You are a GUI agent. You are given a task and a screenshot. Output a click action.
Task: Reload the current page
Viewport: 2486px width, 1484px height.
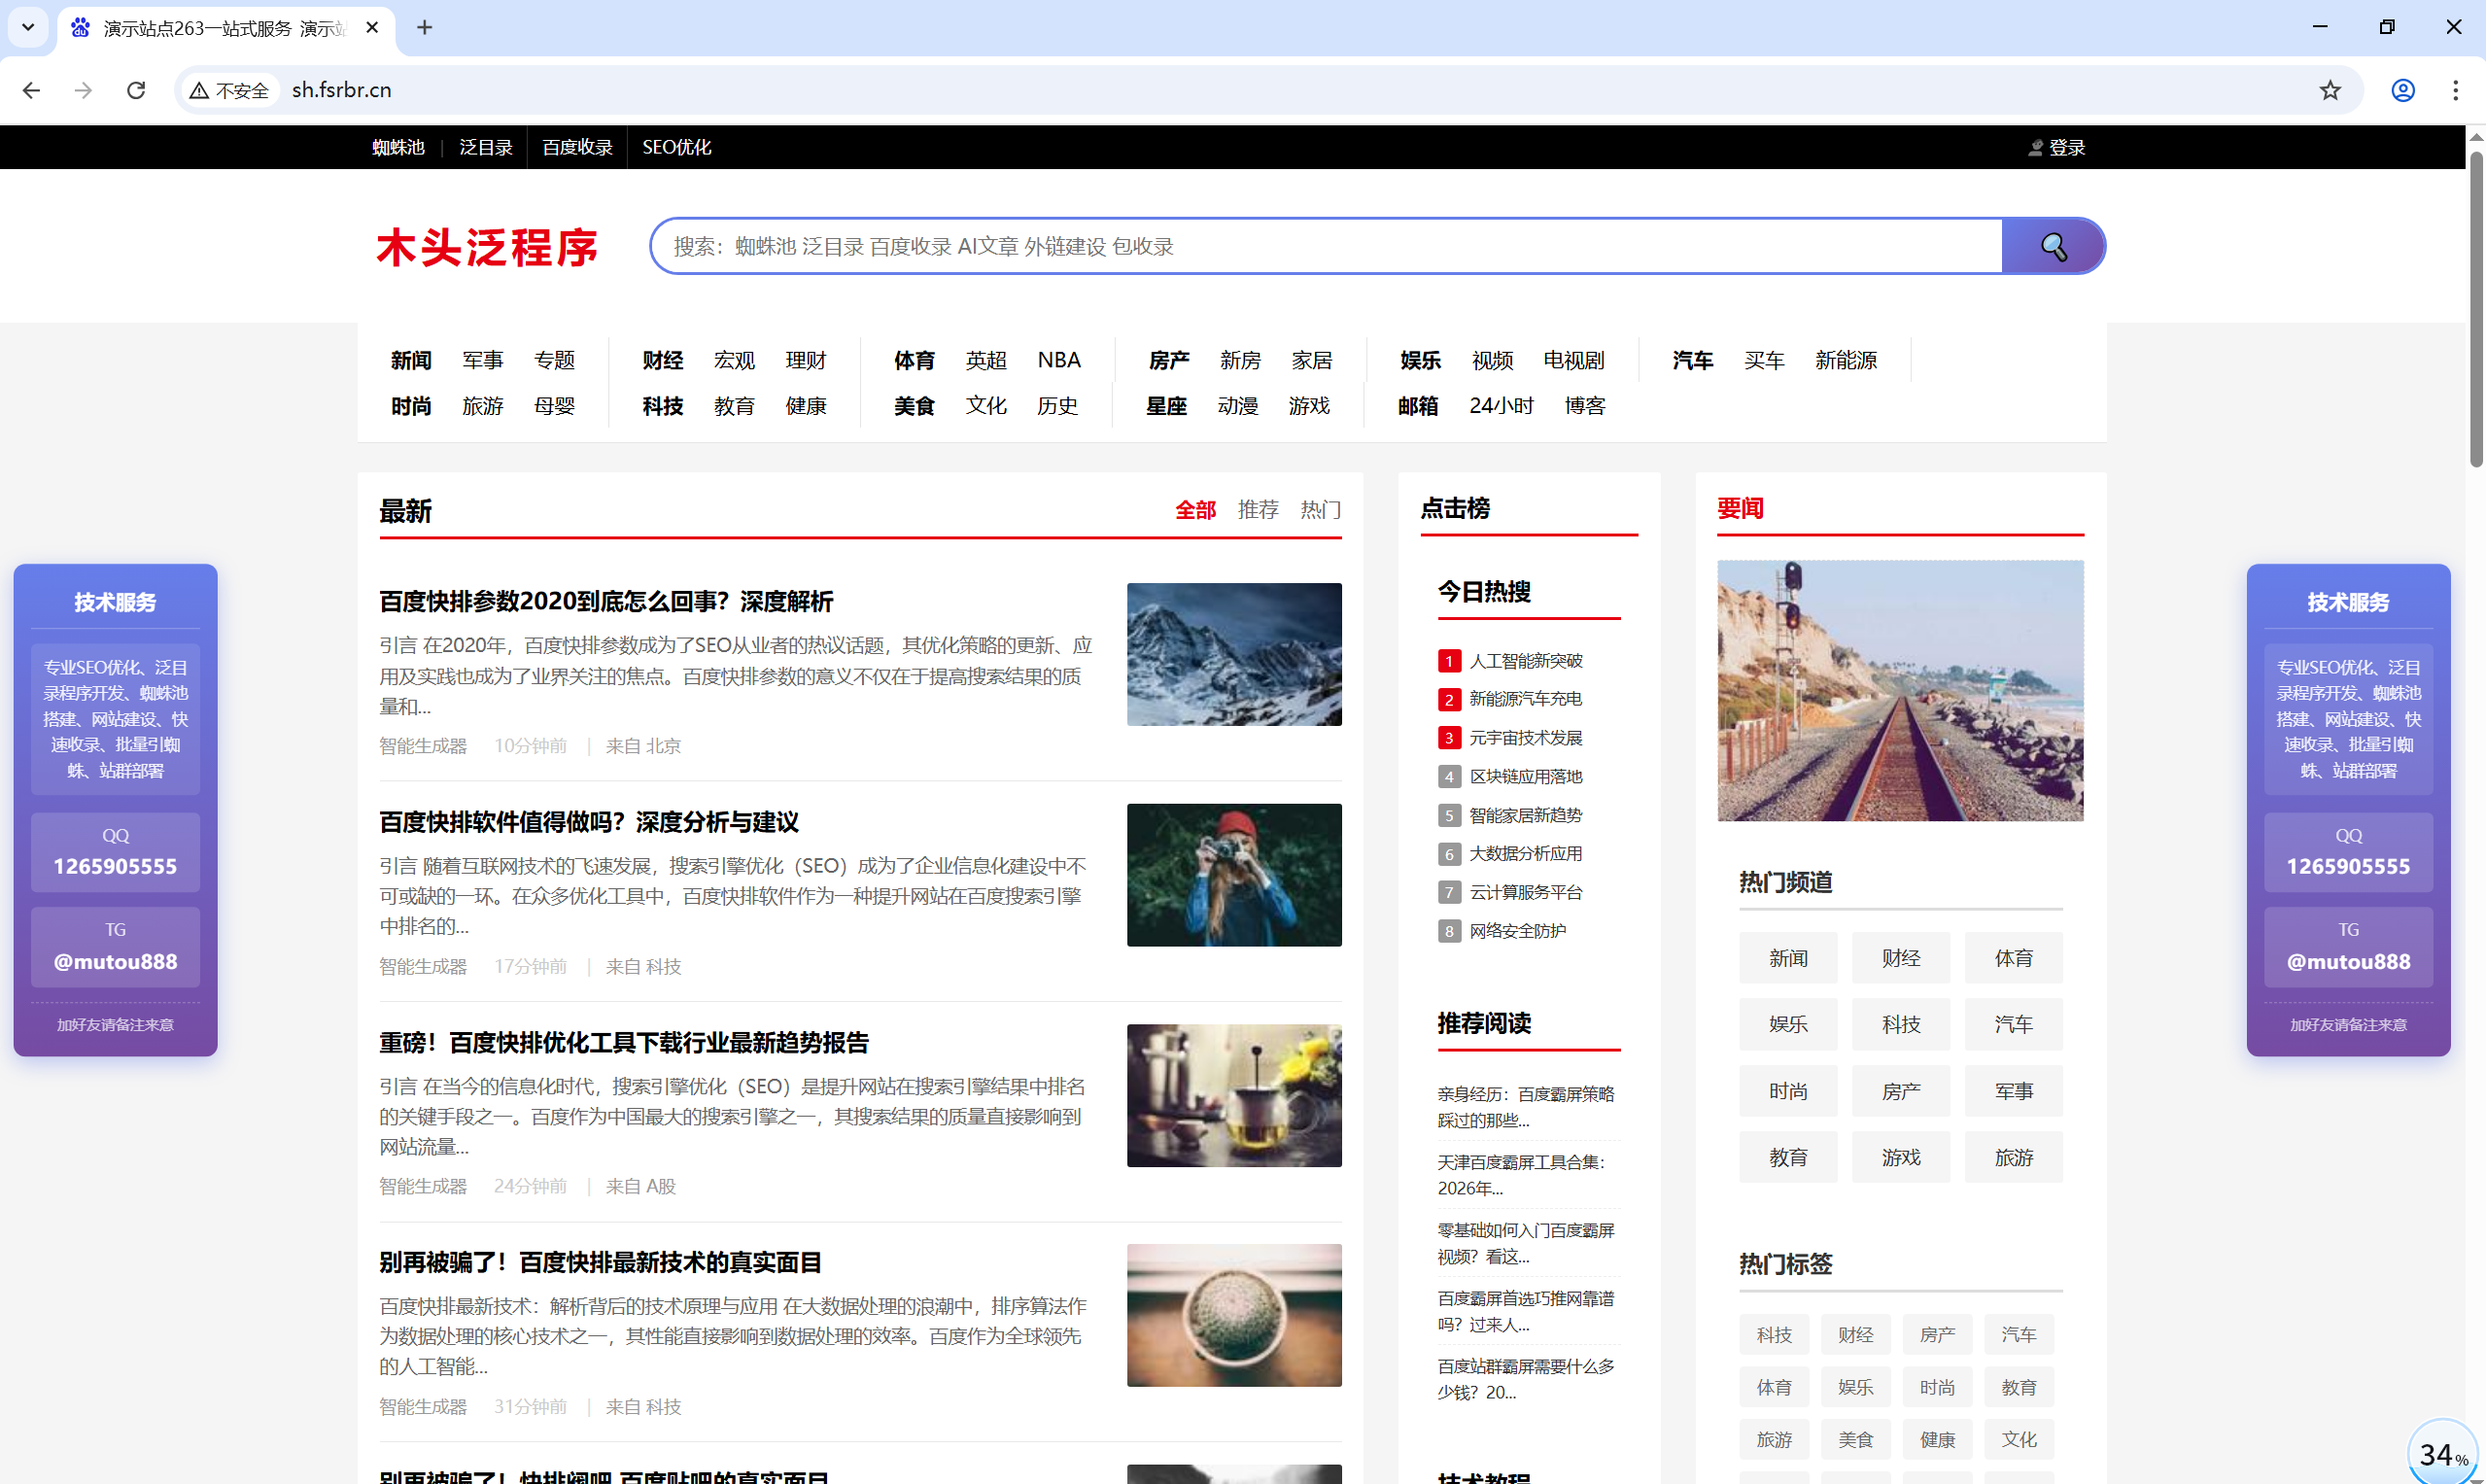tap(136, 90)
